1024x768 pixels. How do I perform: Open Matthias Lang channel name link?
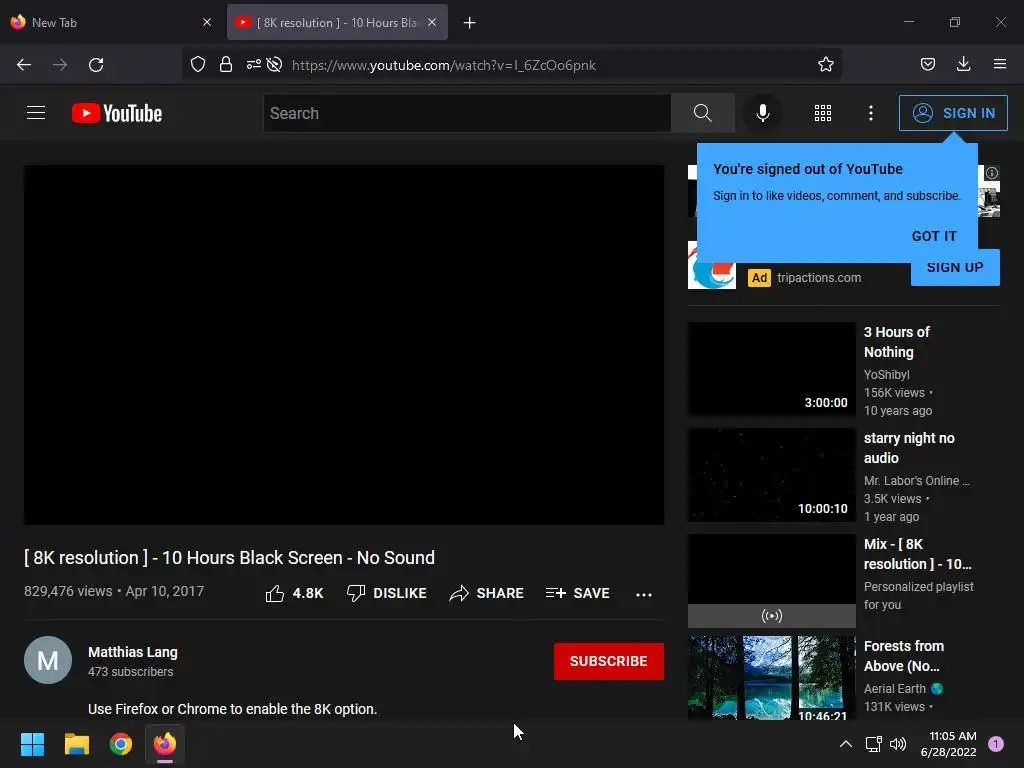pyautogui.click(x=133, y=652)
